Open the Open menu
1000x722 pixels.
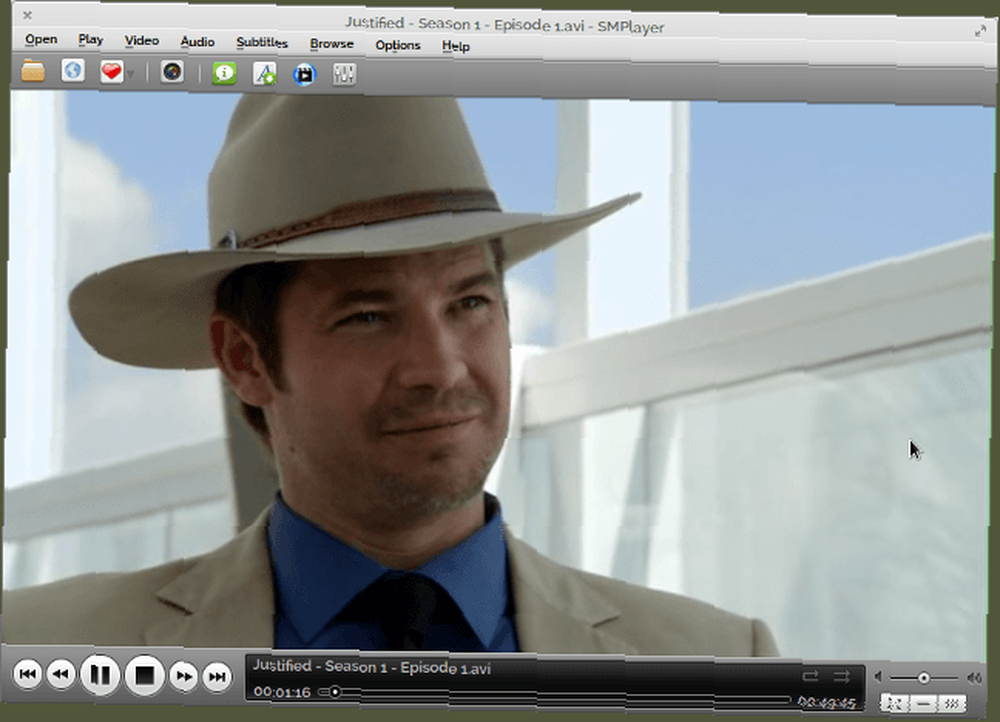coord(41,40)
